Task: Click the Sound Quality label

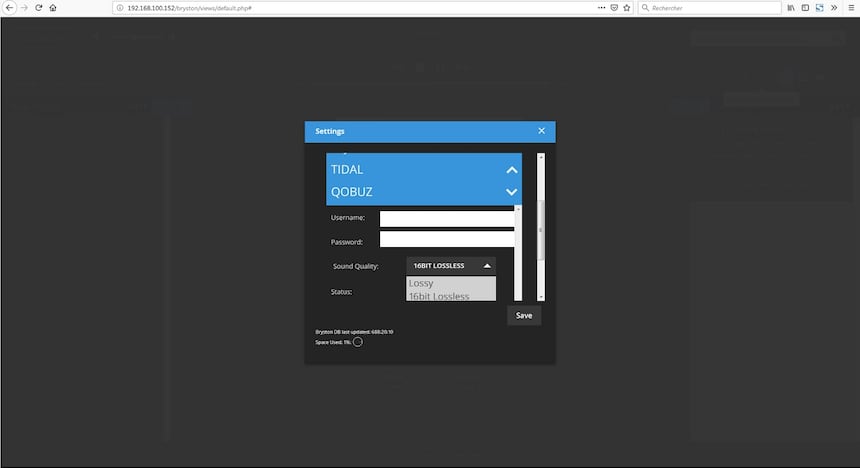Action: pyautogui.click(x=355, y=266)
